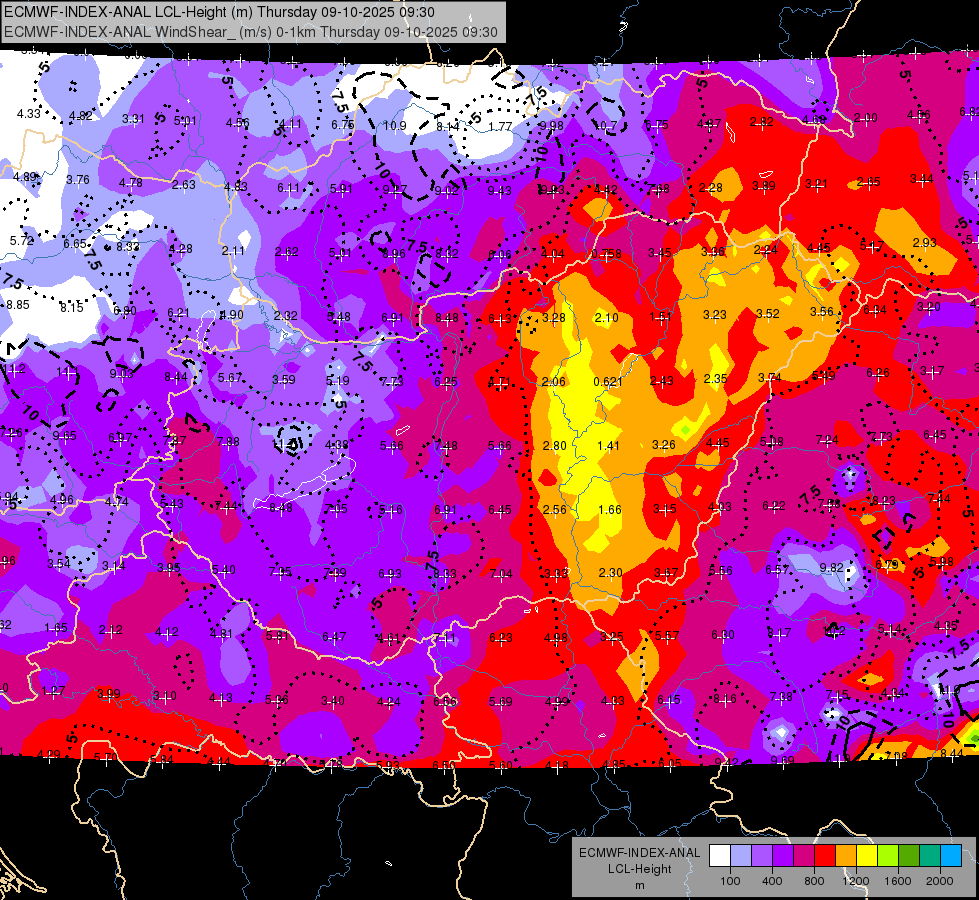Image resolution: width=979 pixels, height=900 pixels.
Task: Click the wind shear value 2.10
Action: click(x=606, y=318)
